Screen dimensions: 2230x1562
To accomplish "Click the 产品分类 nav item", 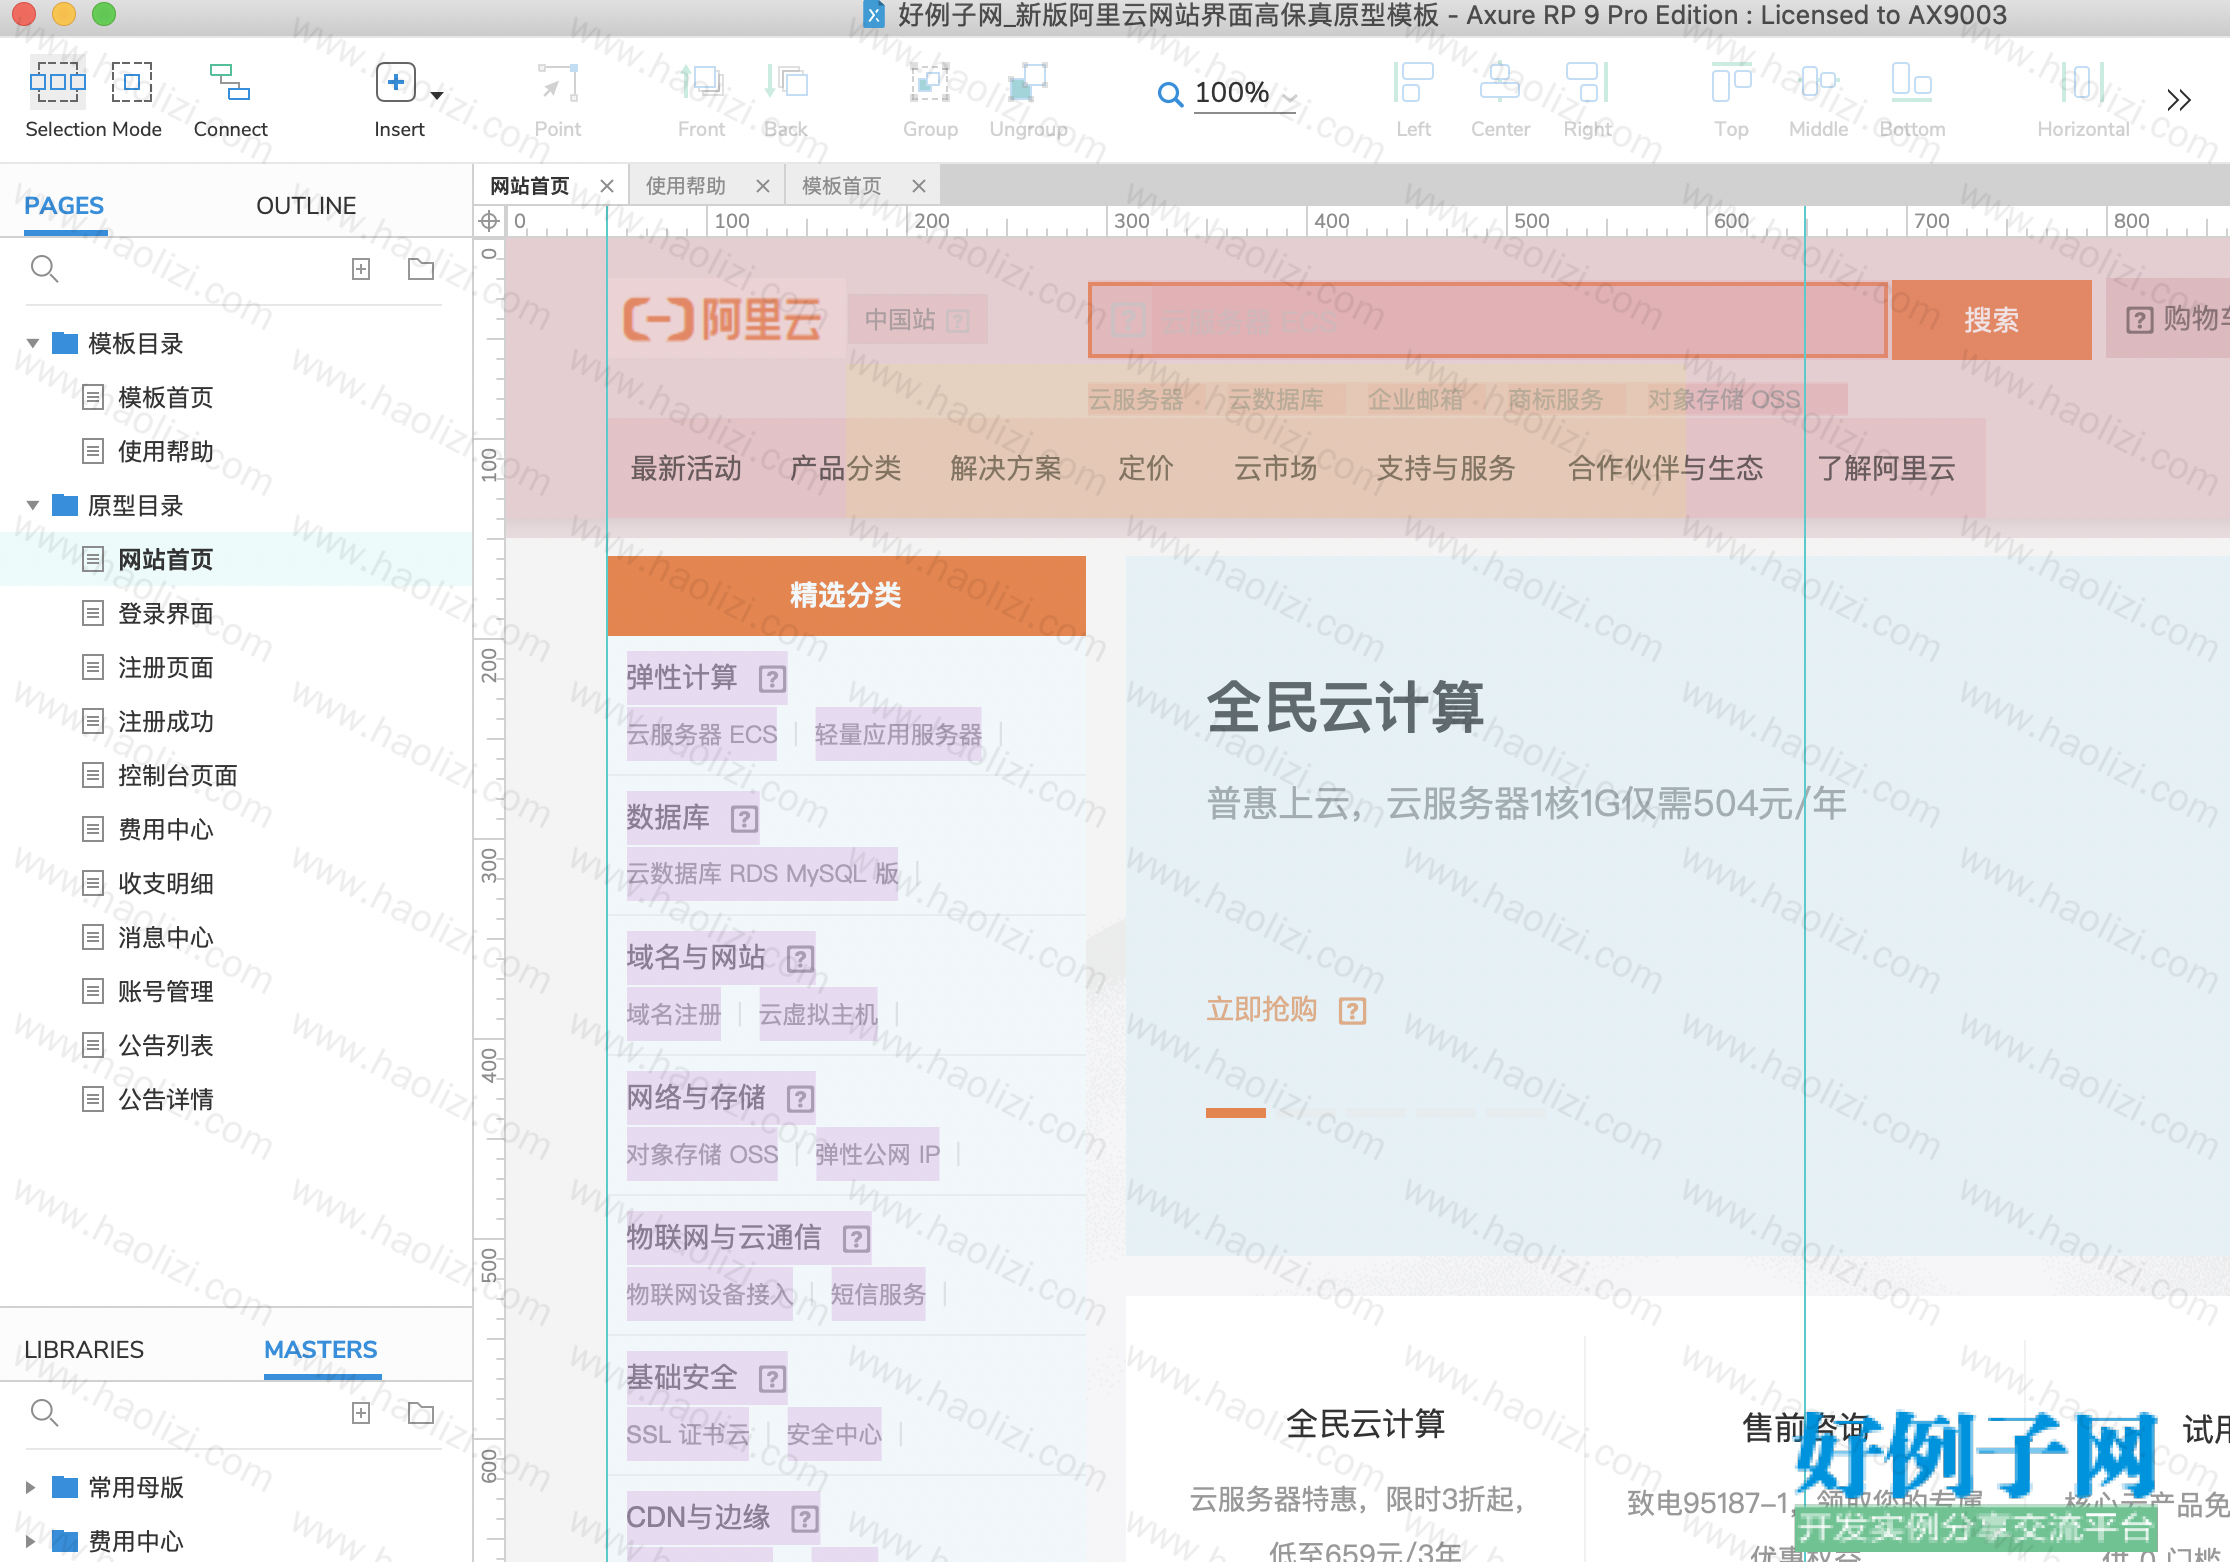I will pos(845,468).
